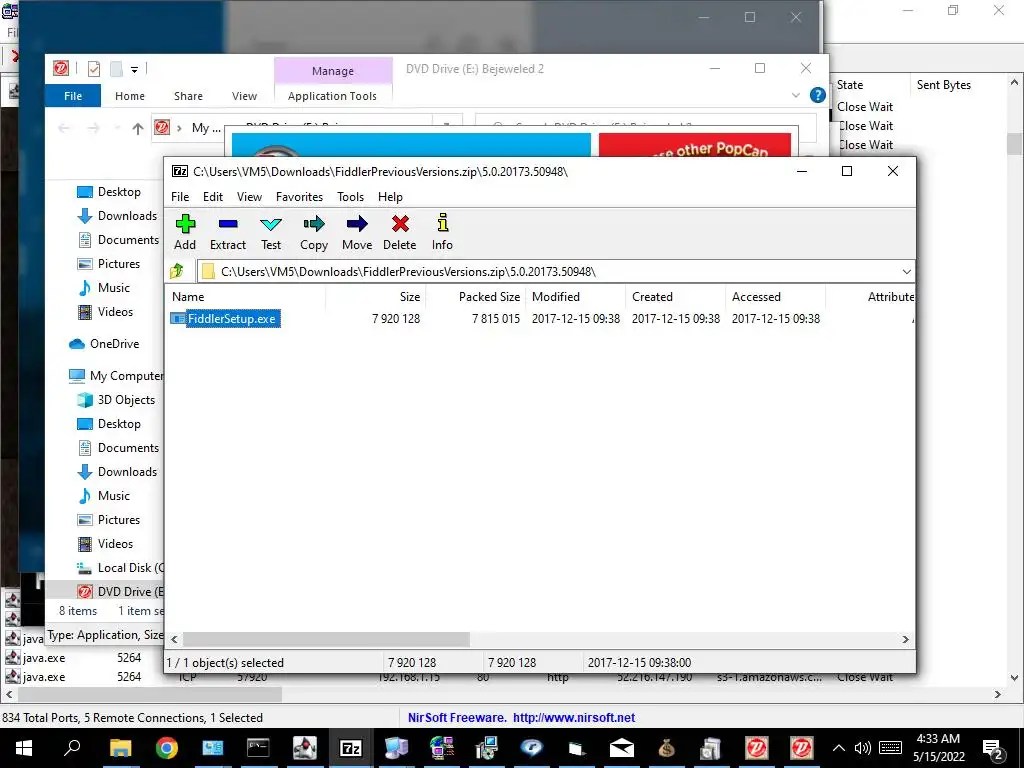The image size is (1024, 768).
Task: Launch Google Chrome from the taskbar
Action: (x=167, y=748)
